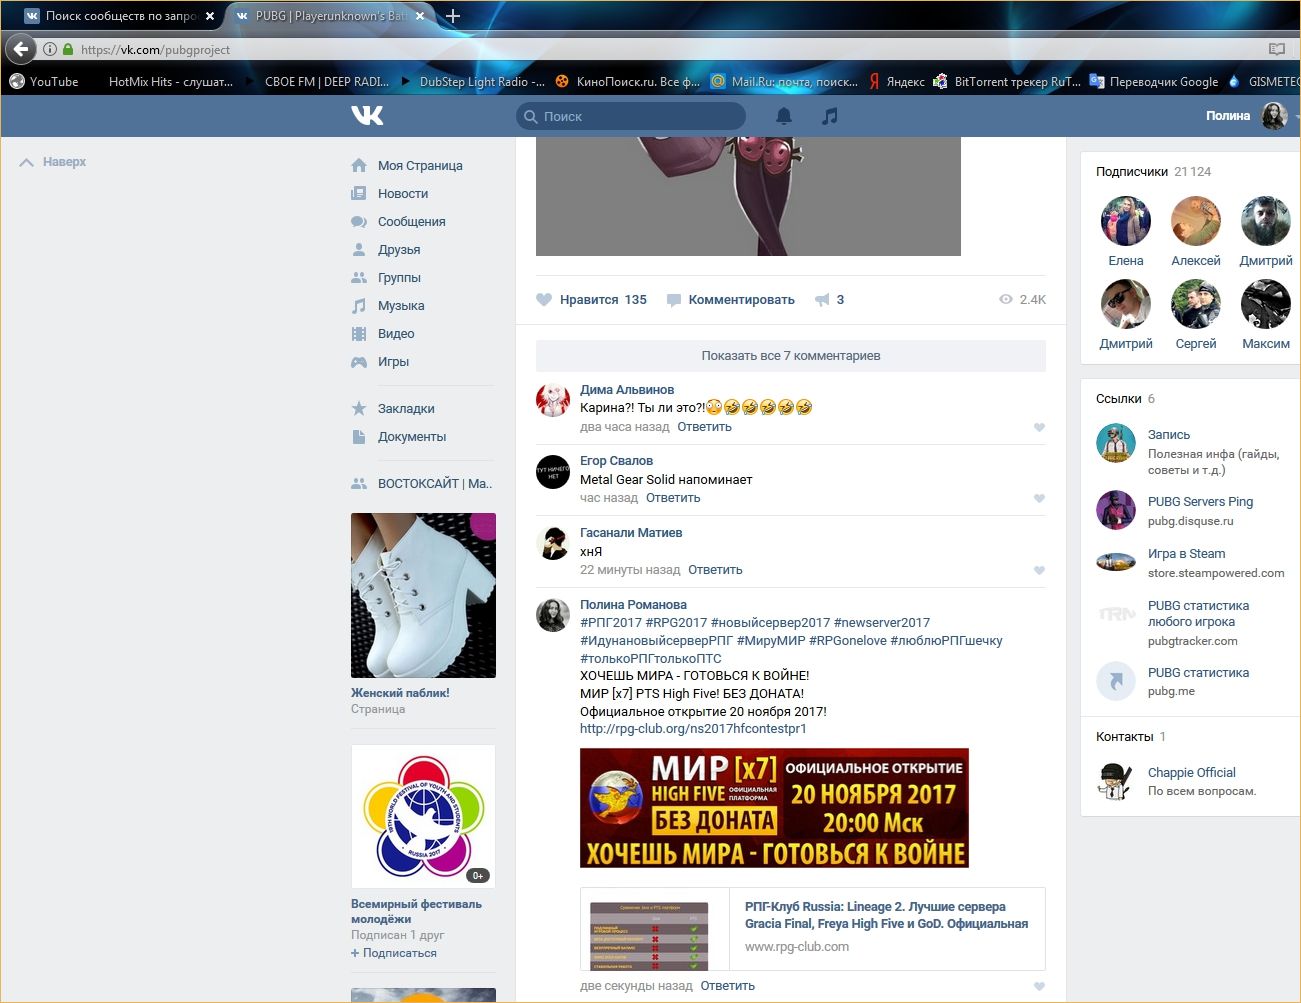Open the Игра в Steam link
The width and height of the screenshot is (1301, 1003).
[x=1186, y=554]
